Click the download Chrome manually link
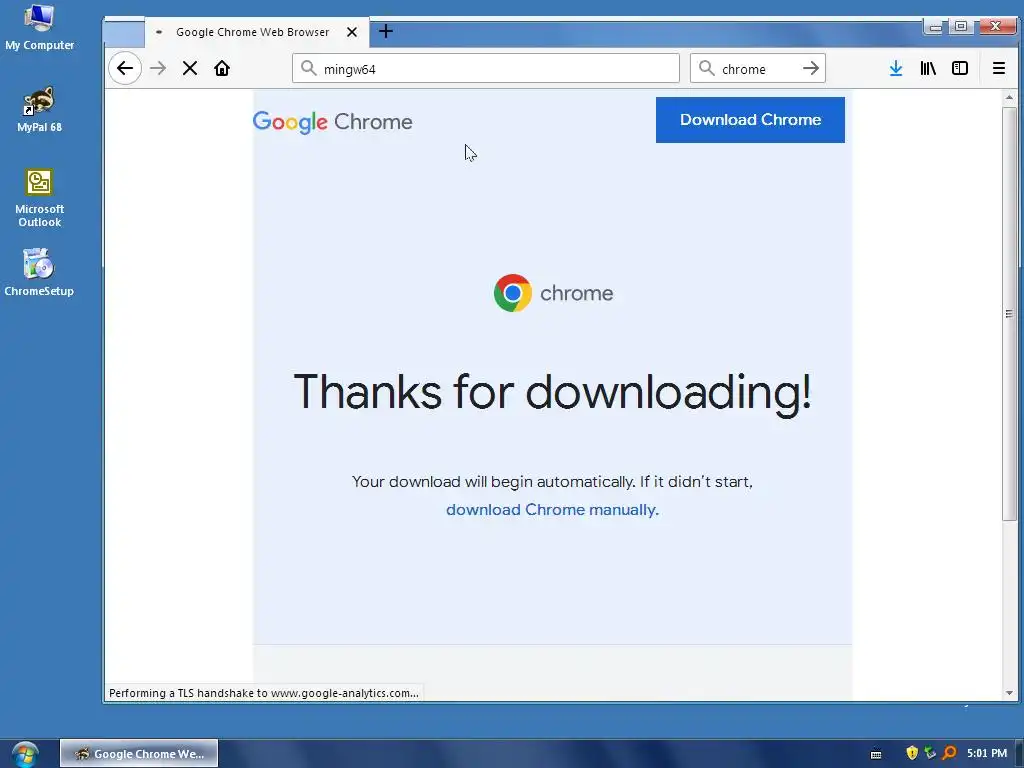 pyautogui.click(x=552, y=510)
